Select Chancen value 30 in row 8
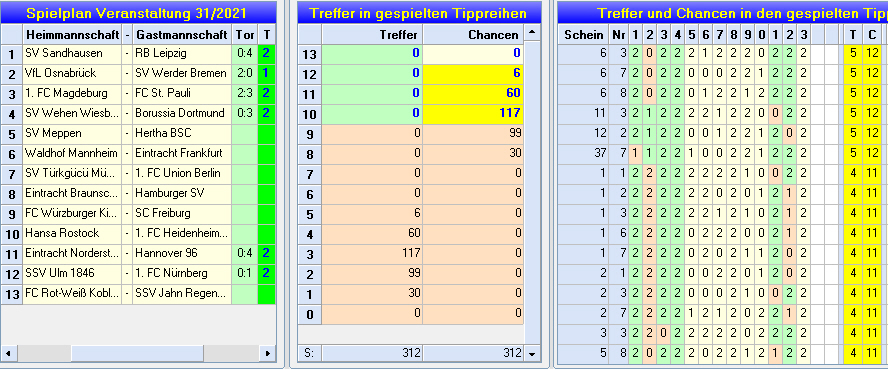This screenshot has height=369, width=888. coord(473,153)
